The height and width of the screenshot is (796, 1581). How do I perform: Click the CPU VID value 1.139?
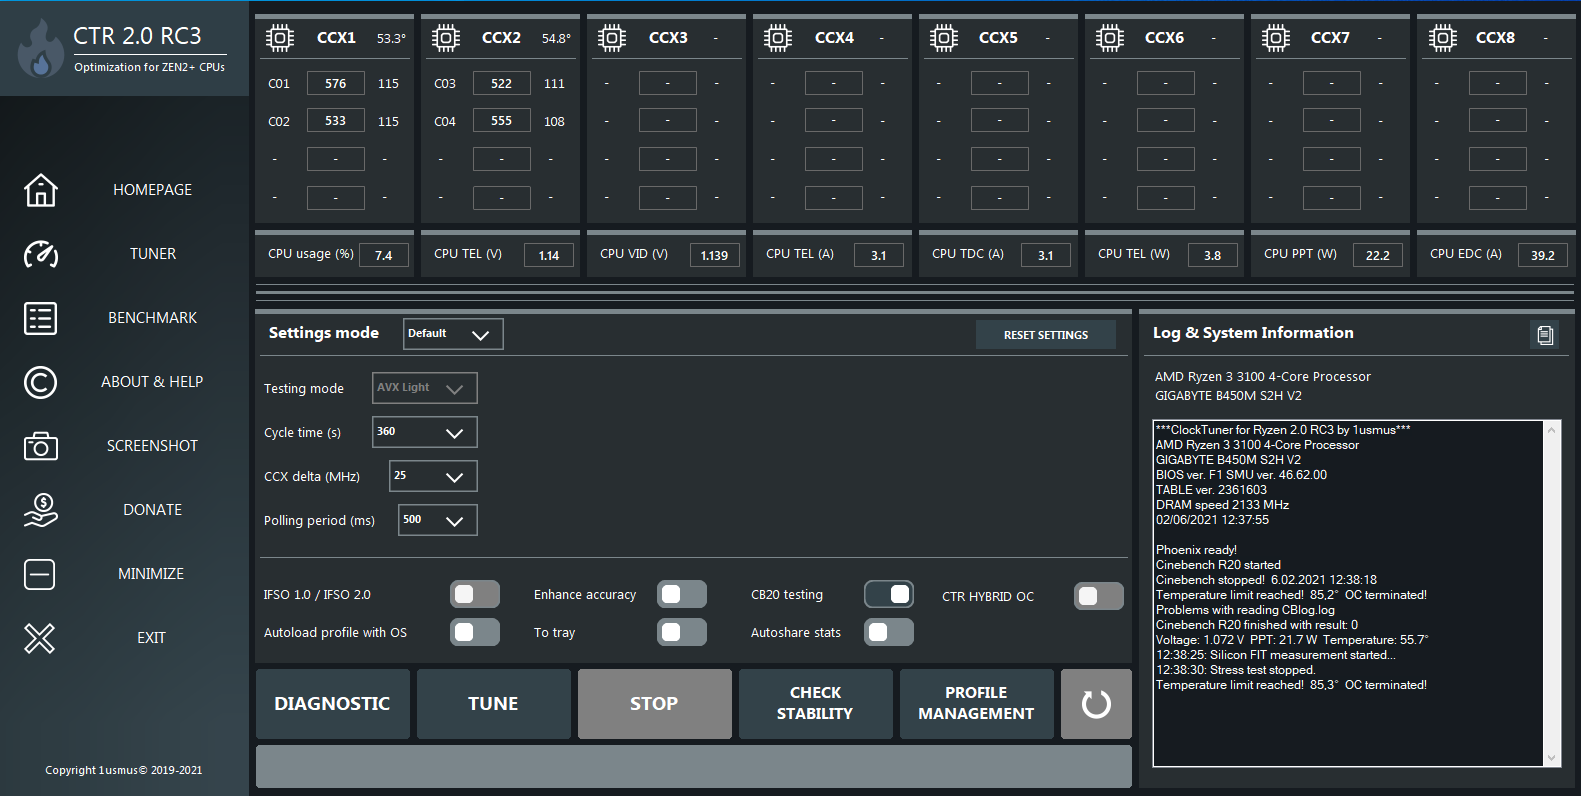coord(715,255)
